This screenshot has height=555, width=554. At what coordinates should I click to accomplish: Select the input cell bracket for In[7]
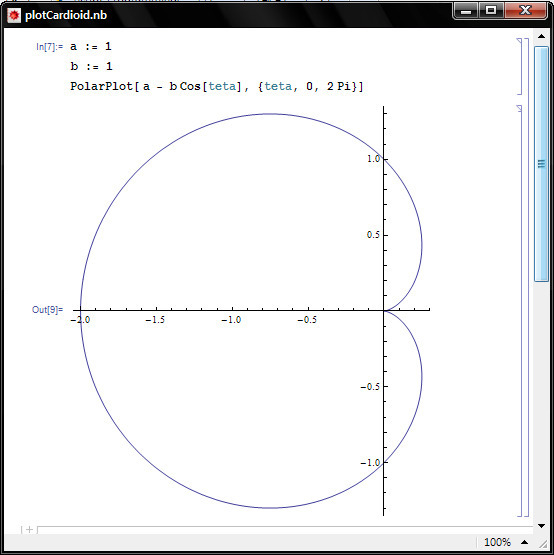click(x=519, y=67)
